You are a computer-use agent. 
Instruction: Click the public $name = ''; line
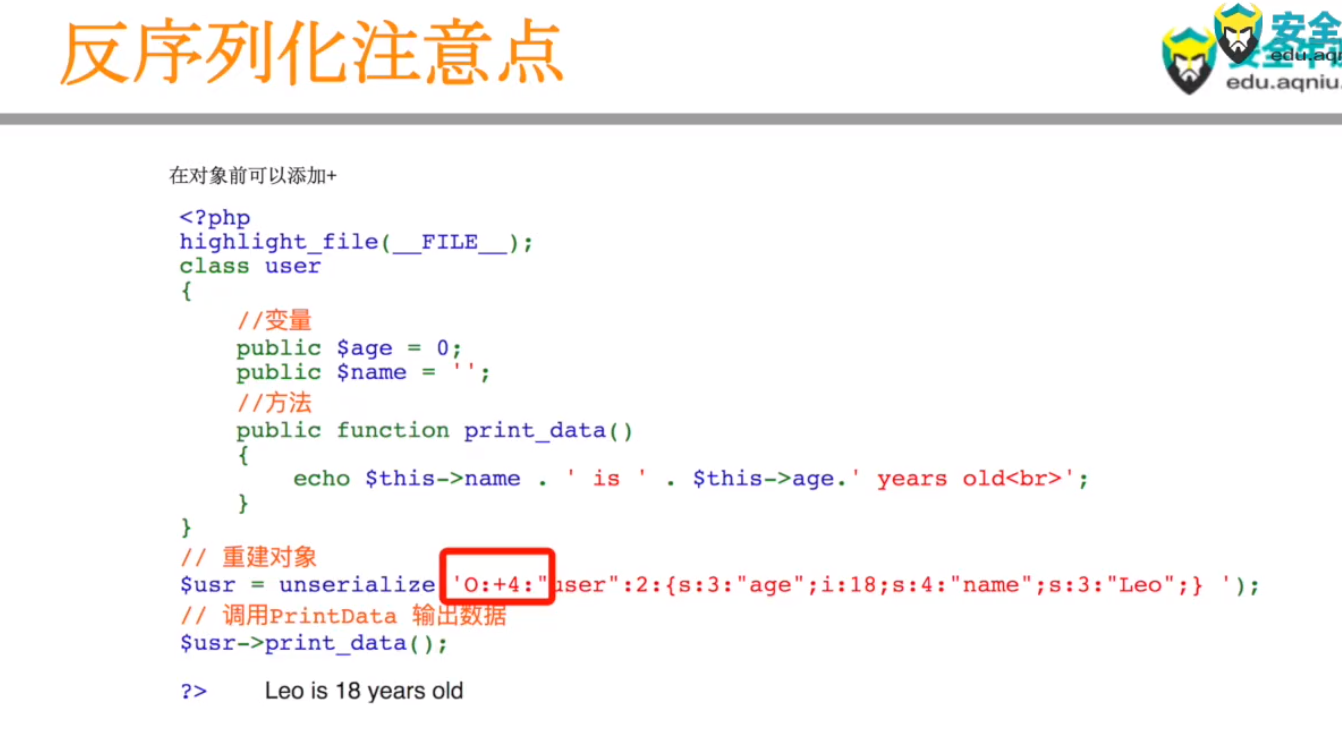coord(363,372)
